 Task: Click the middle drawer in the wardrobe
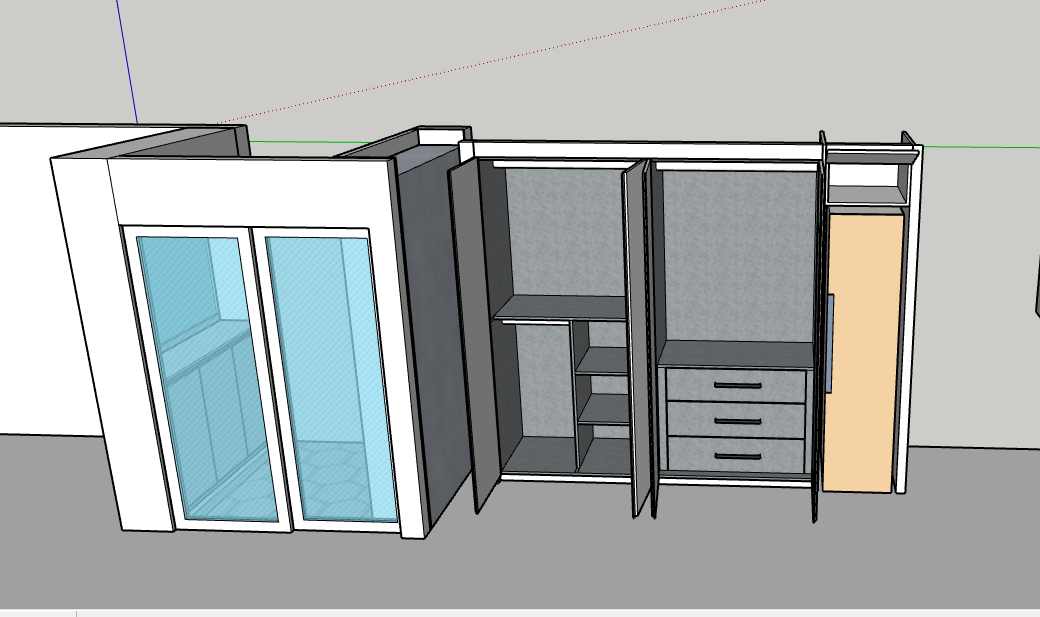[x=736, y=420]
